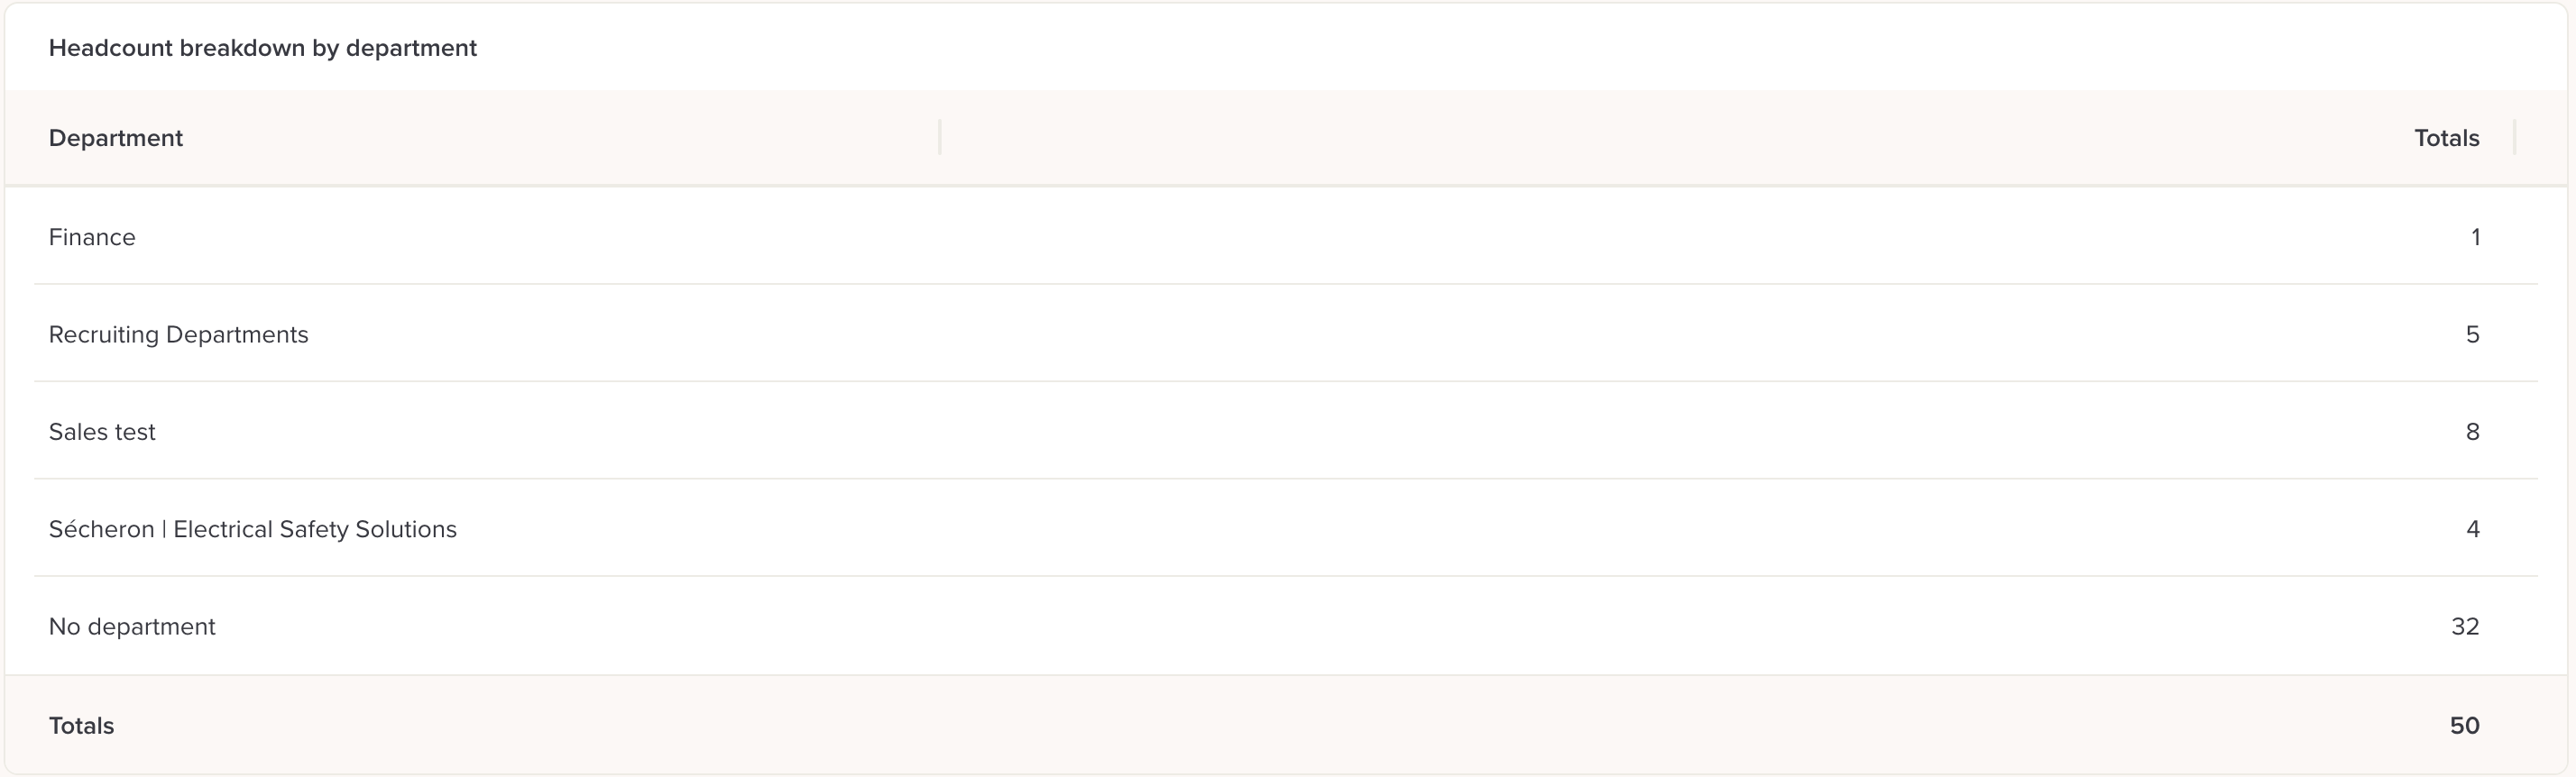The image size is (2576, 777).
Task: Click No department headcount value 32
Action: point(2465,626)
